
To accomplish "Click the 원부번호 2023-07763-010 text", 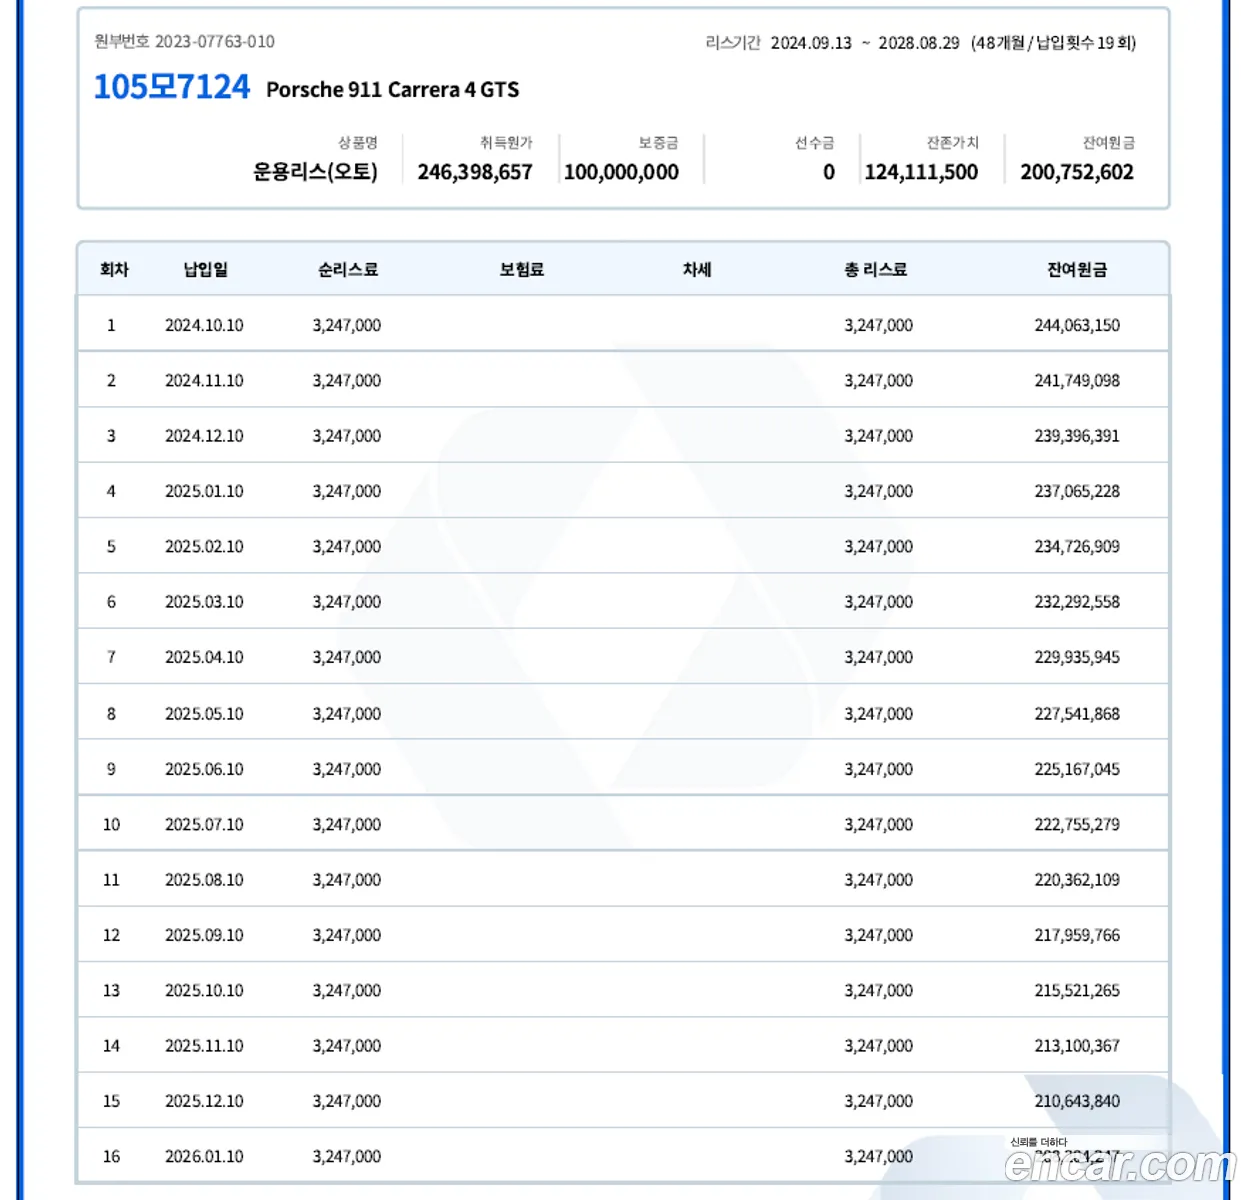I will [184, 42].
